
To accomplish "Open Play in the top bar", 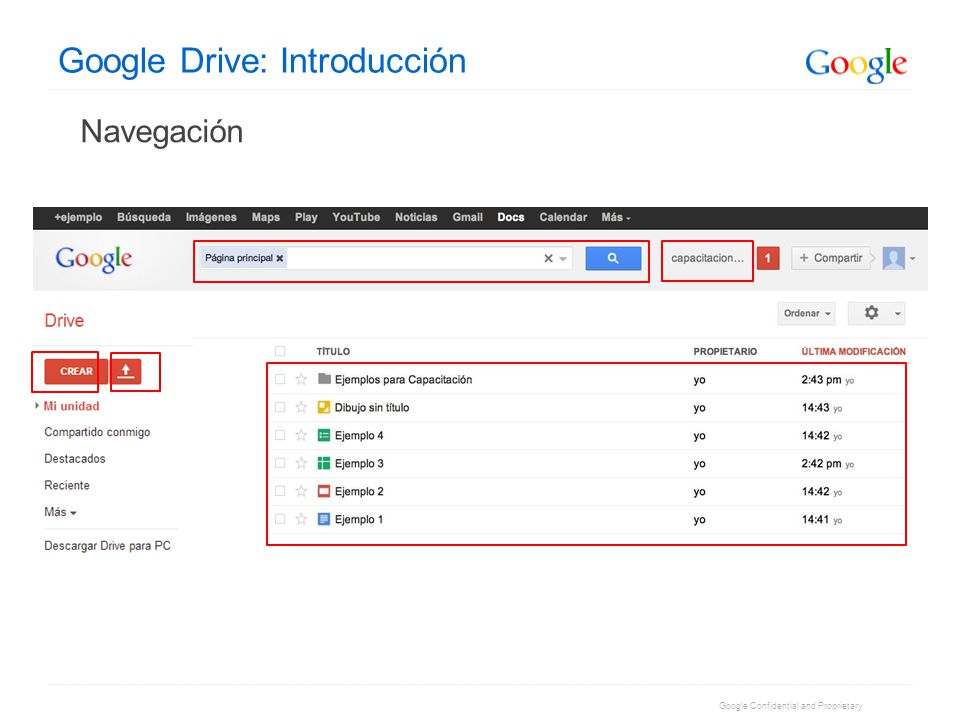I will [x=306, y=217].
